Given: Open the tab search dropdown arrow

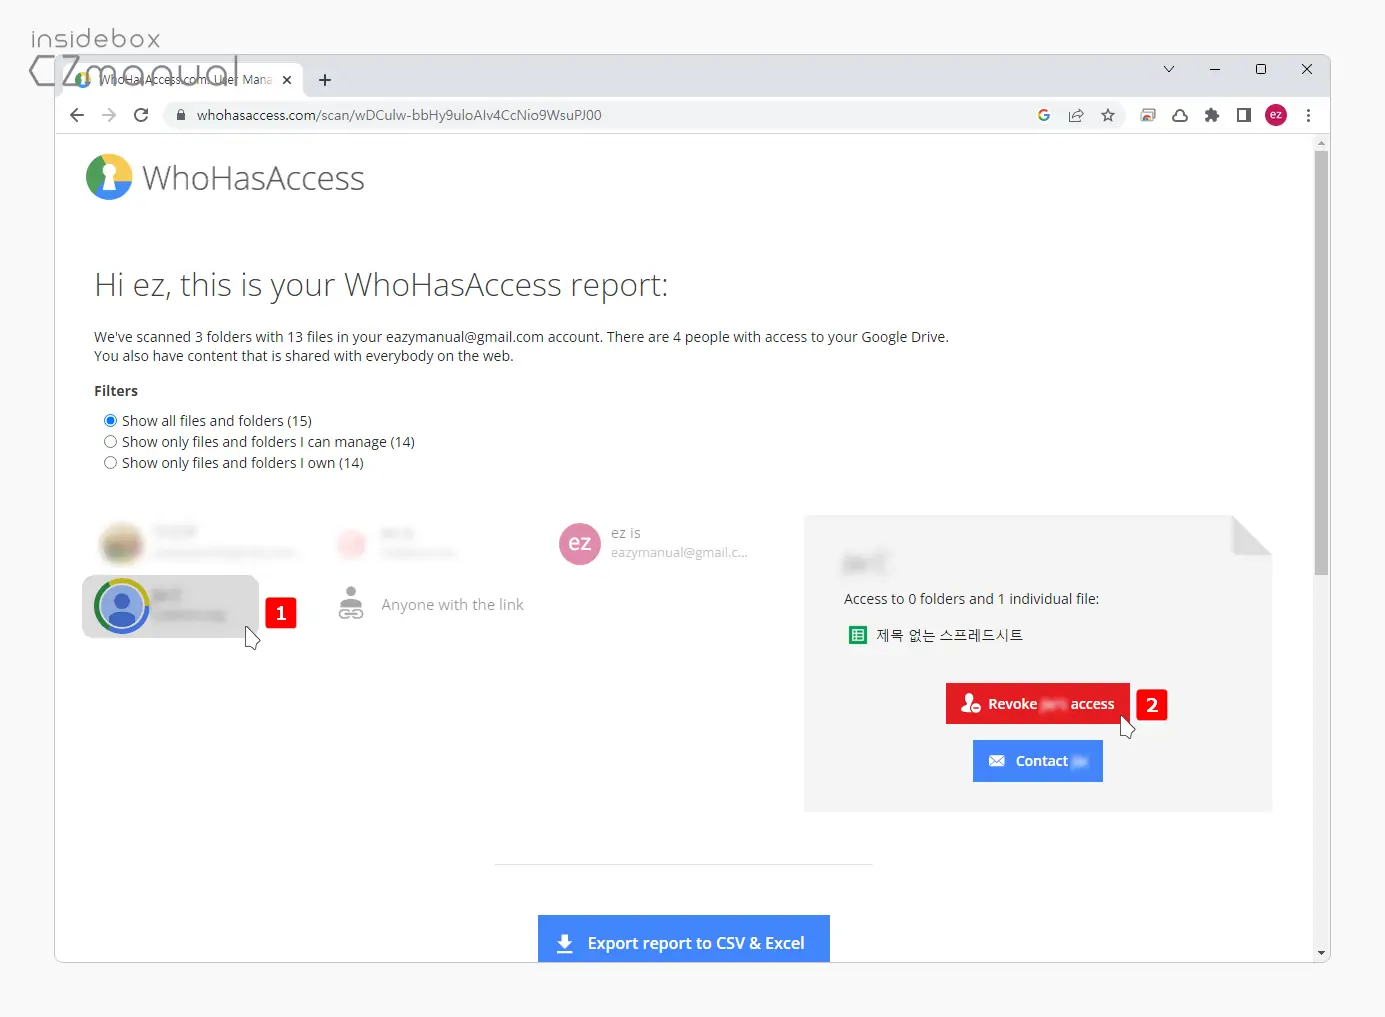Looking at the screenshot, I should (1169, 69).
